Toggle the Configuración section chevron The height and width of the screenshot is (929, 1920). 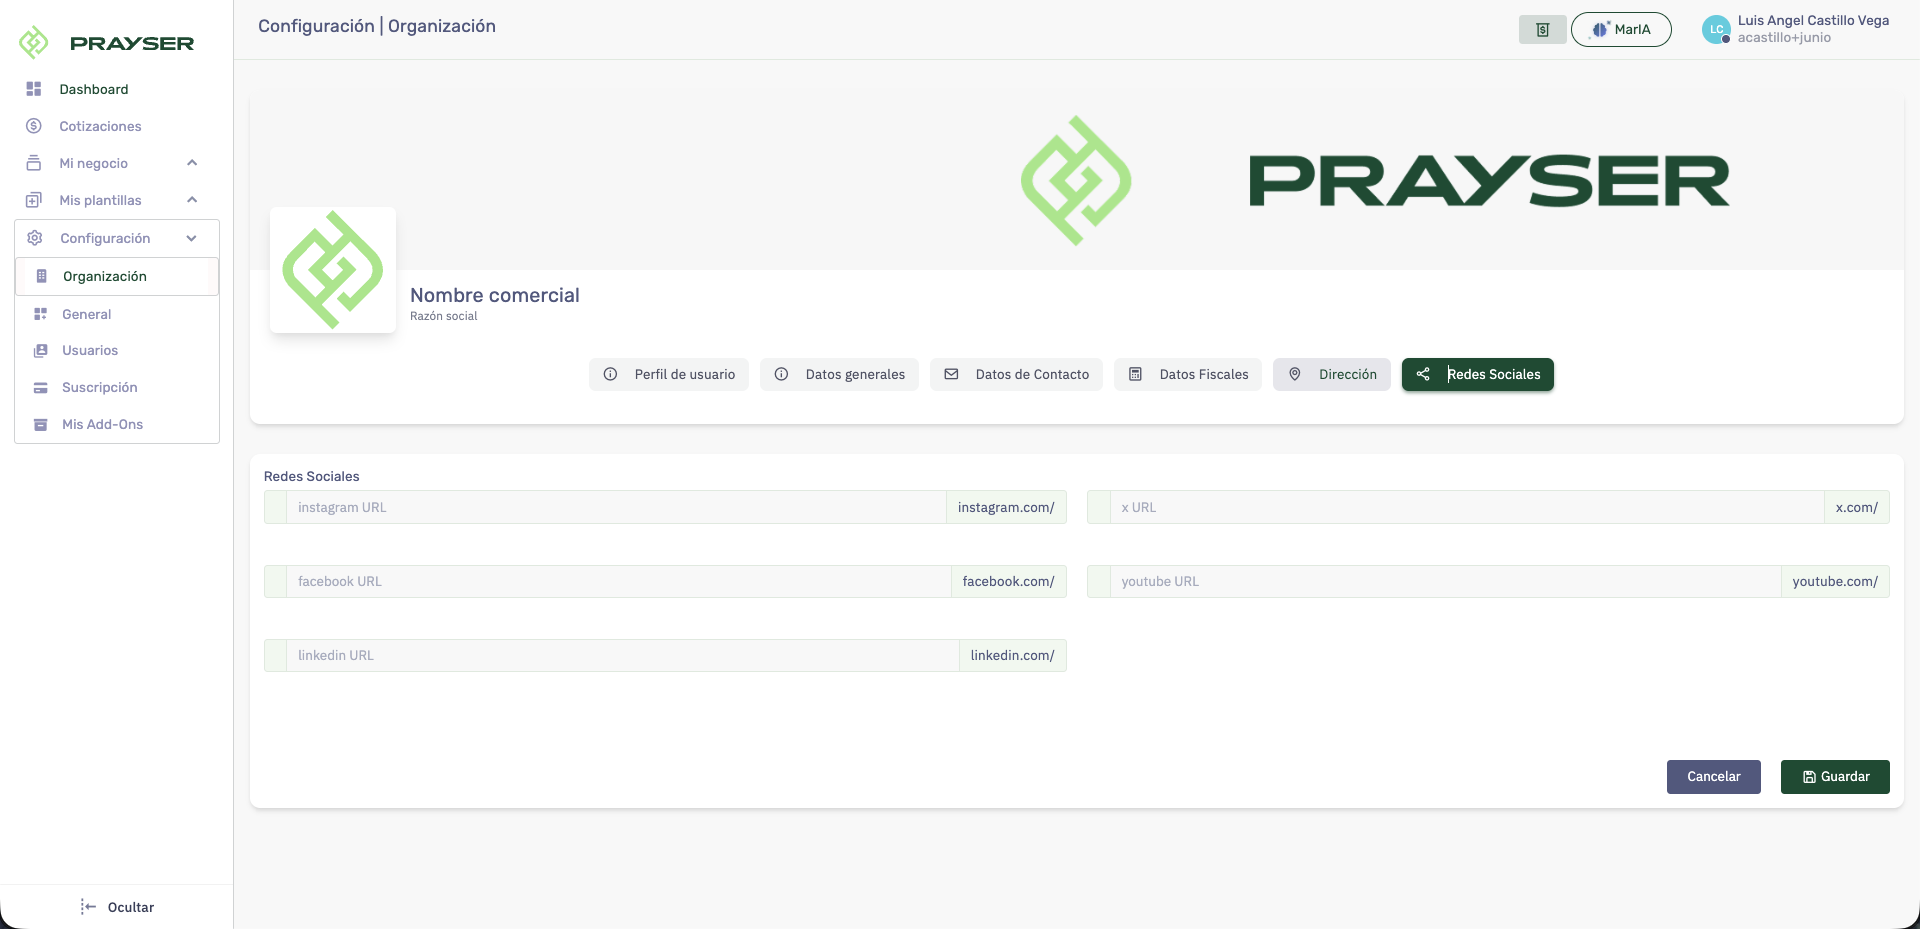tap(192, 238)
